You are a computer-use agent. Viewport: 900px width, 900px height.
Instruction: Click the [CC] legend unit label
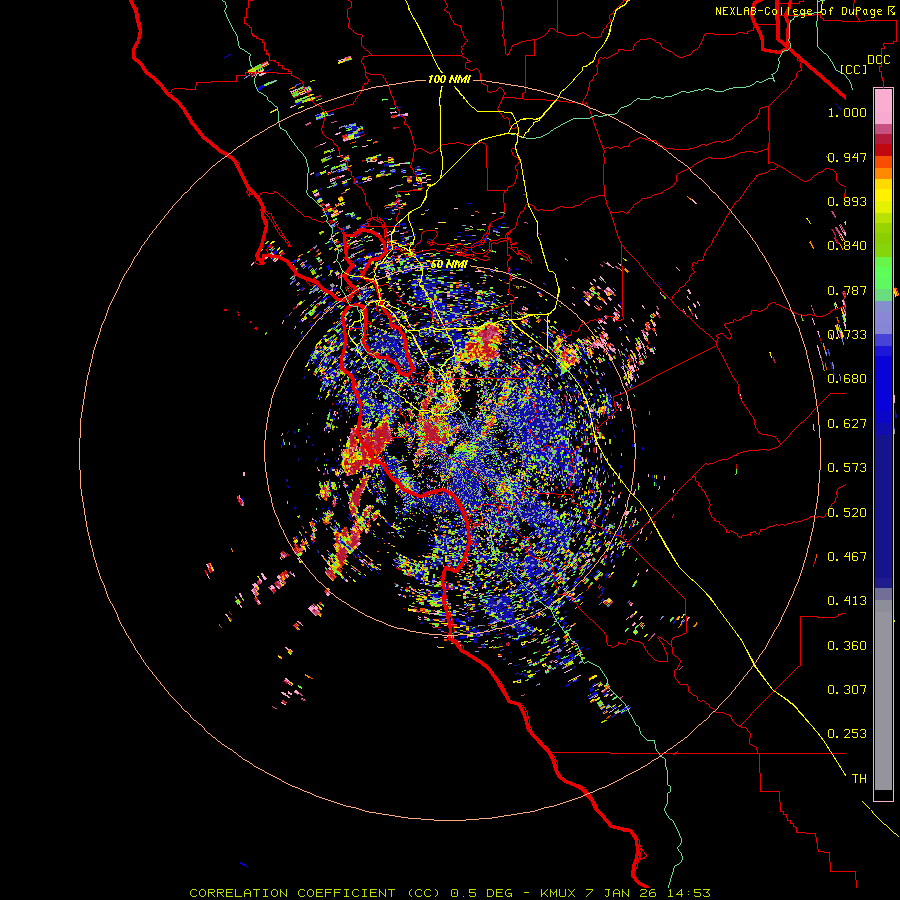pyautogui.click(x=854, y=69)
